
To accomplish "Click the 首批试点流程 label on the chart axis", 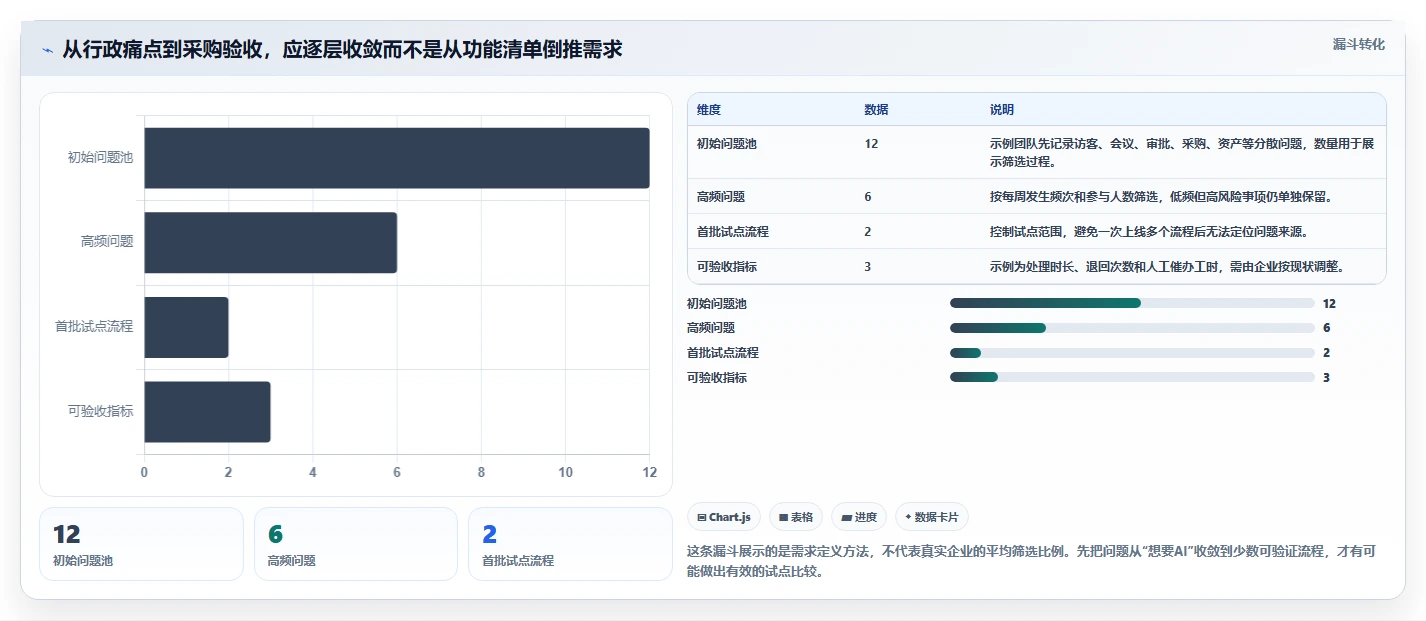I will pyautogui.click(x=94, y=327).
